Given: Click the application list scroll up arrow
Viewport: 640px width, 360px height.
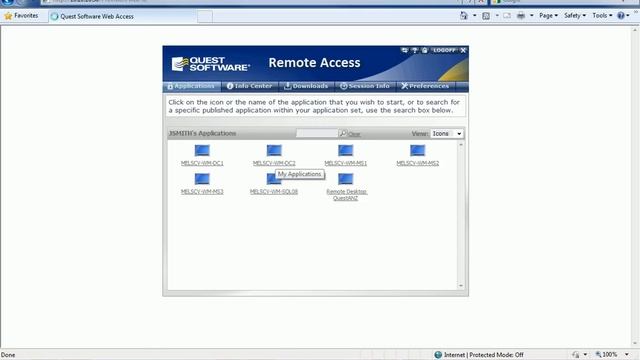Looking at the screenshot, I should pyautogui.click(x=461, y=145).
